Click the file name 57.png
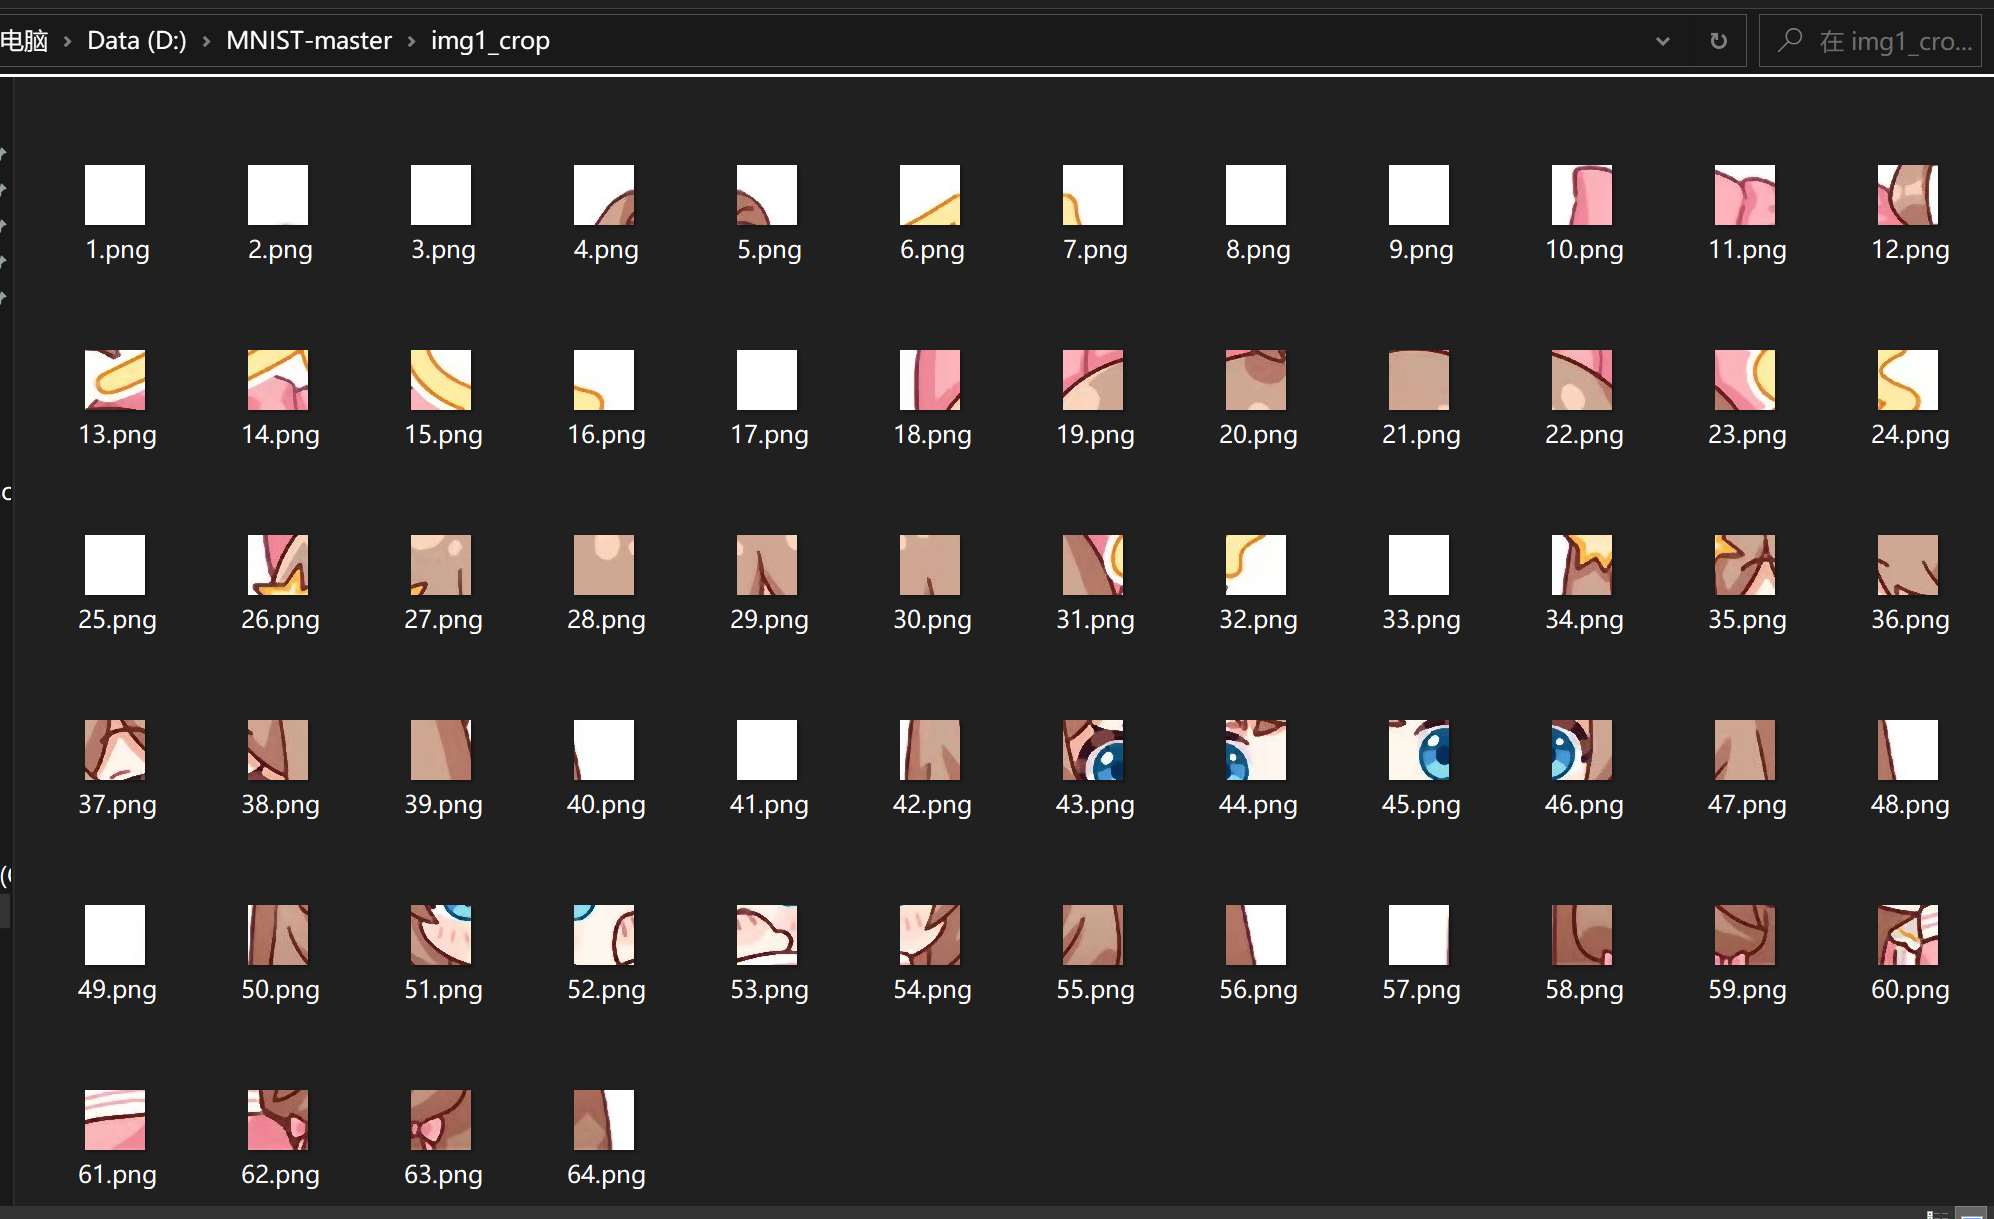1994x1219 pixels. (x=1421, y=990)
